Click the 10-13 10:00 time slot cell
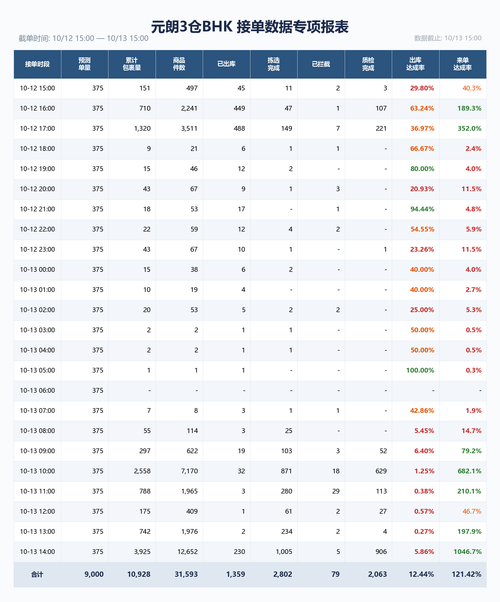The height and width of the screenshot is (602, 500). pyautogui.click(x=37, y=471)
